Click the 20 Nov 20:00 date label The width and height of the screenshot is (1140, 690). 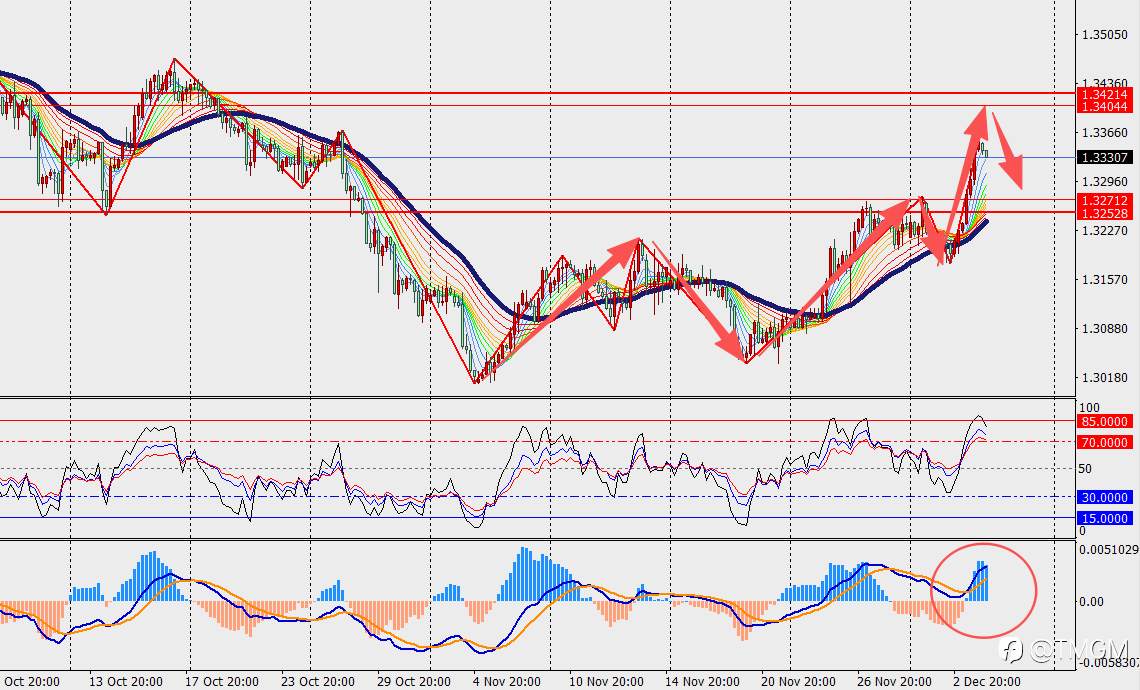pyautogui.click(x=798, y=682)
